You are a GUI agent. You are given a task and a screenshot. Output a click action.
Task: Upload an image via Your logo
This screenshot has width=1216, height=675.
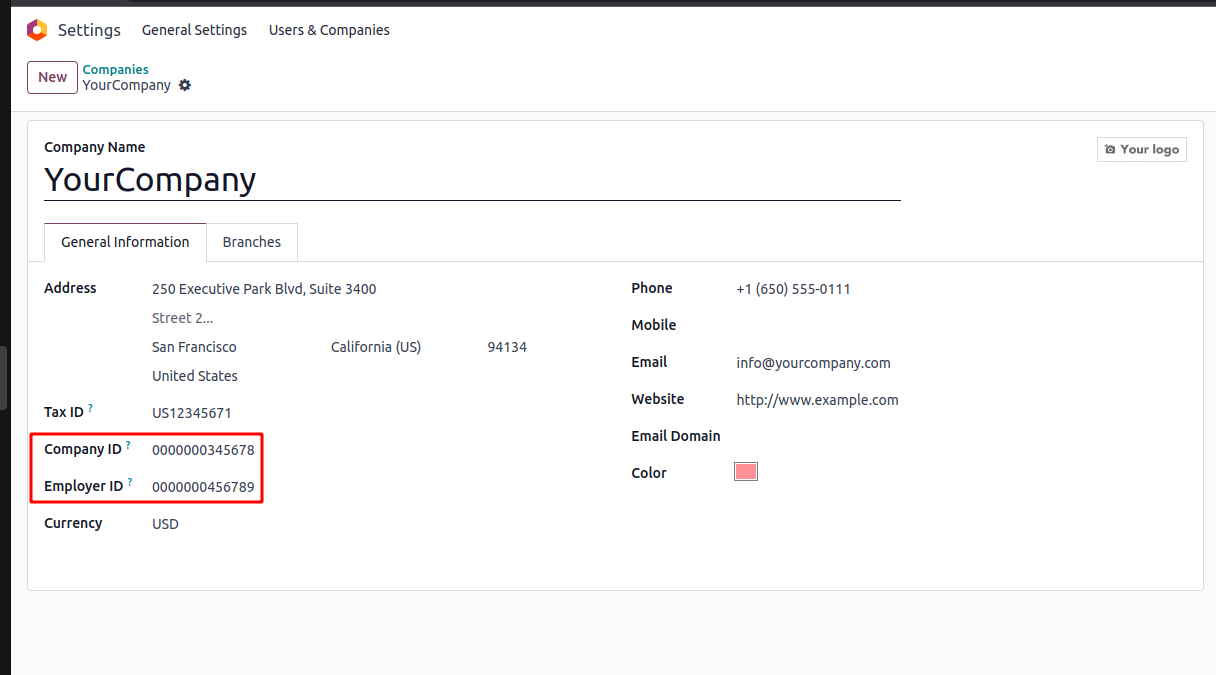point(1141,149)
